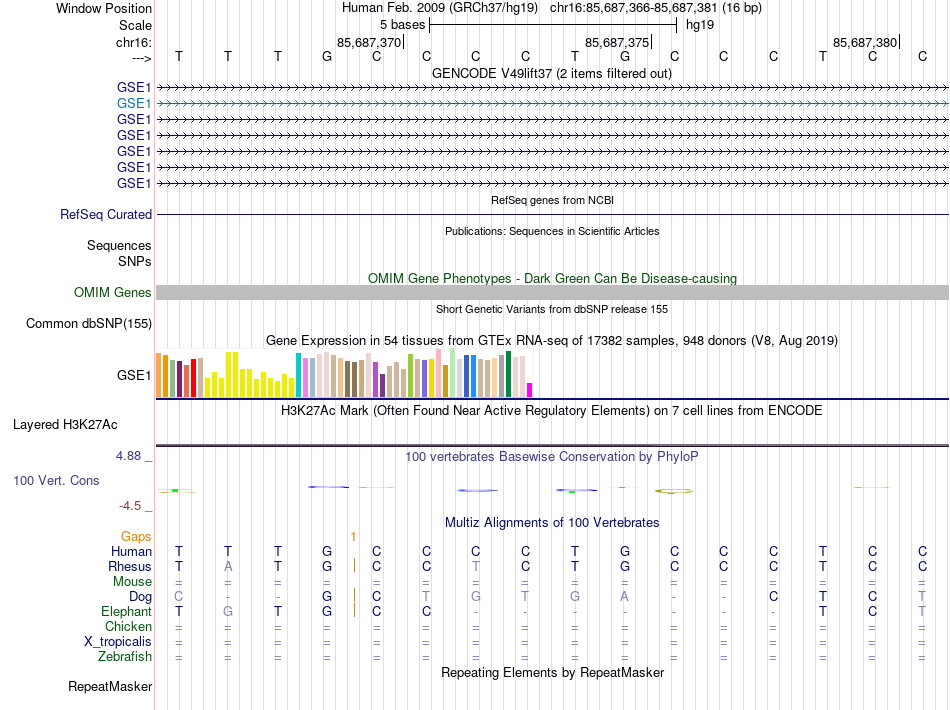This screenshot has height=710, width=950.
Task: Open the RefSeq Curated track label
Action: [106, 214]
